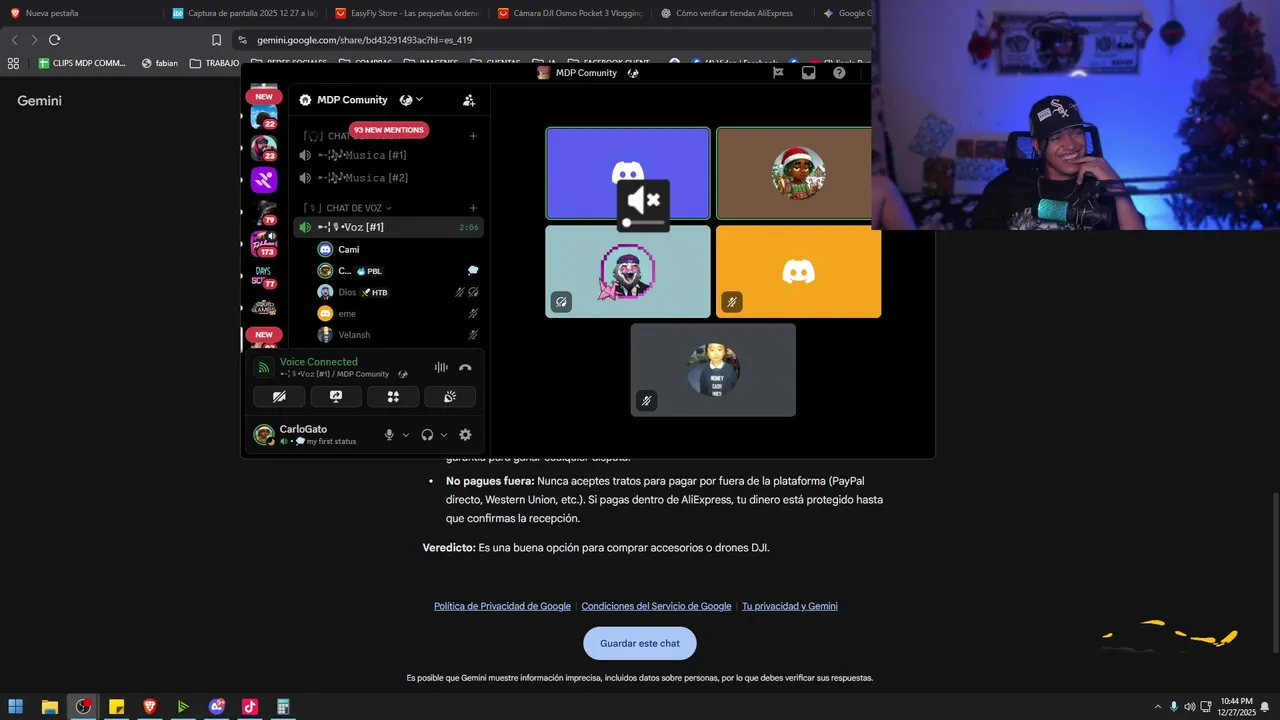Select Voz [#1] voice channel

click(x=389, y=227)
